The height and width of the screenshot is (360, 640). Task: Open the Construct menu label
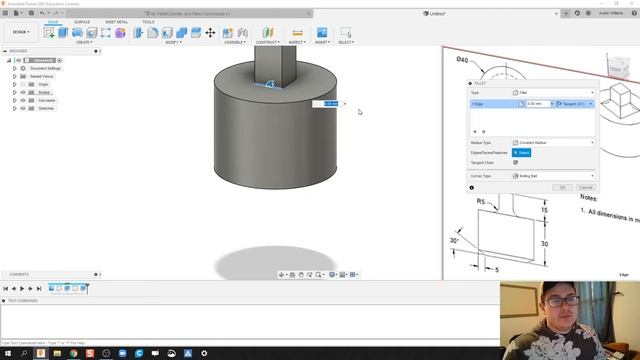coord(268,42)
